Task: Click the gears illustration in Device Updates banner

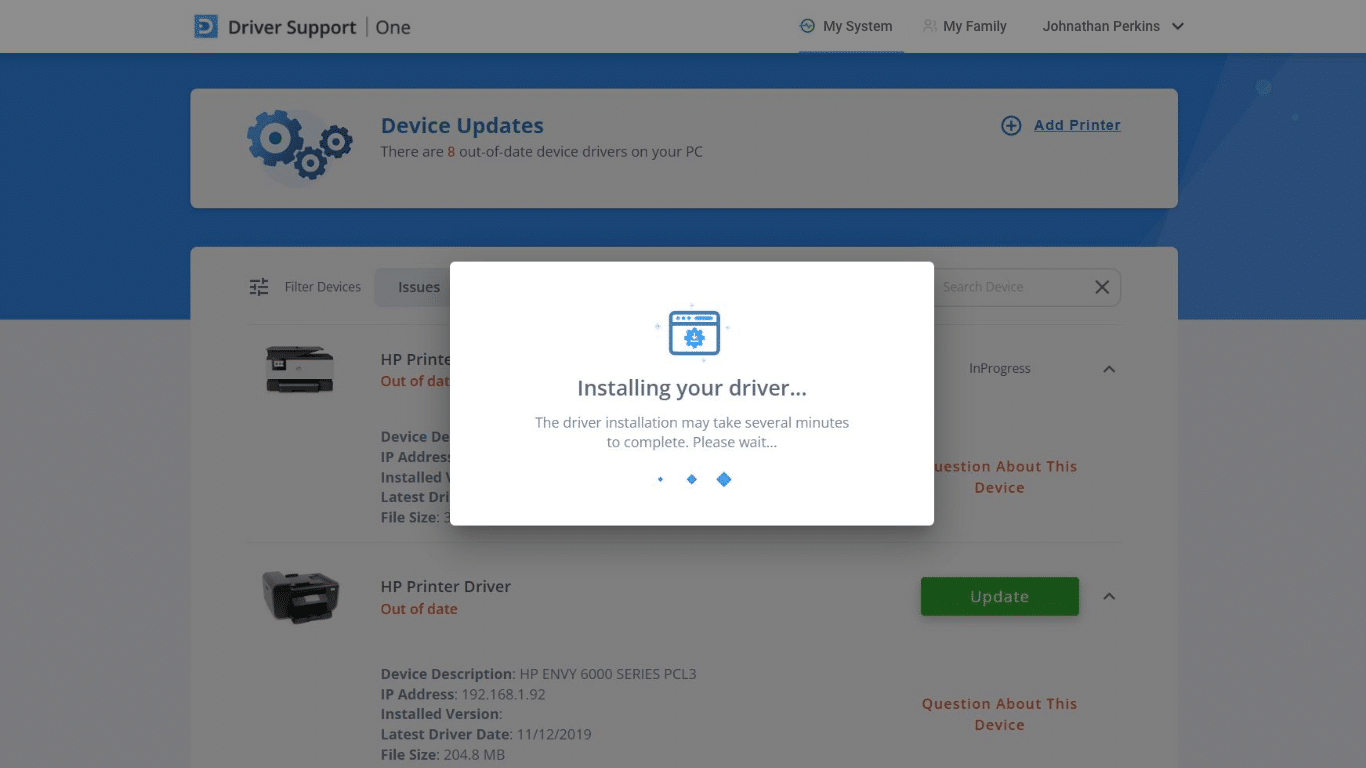Action: coord(299,147)
